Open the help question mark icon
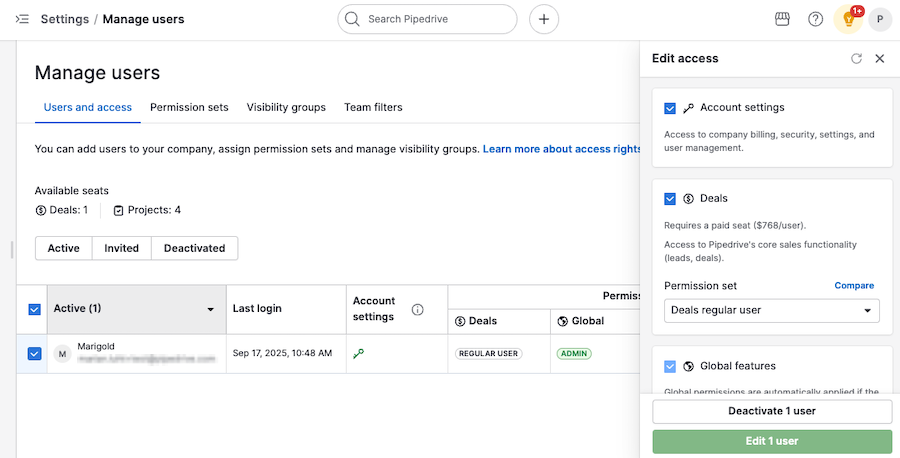The height and width of the screenshot is (458, 900). (x=816, y=19)
